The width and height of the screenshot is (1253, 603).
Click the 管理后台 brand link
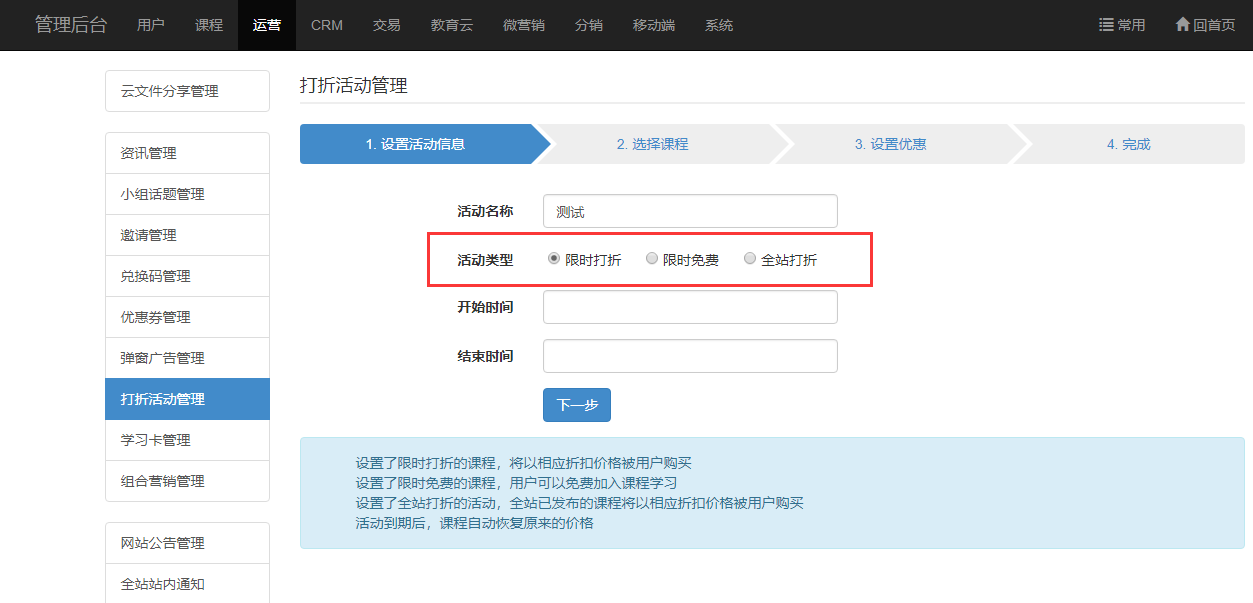coord(71,25)
